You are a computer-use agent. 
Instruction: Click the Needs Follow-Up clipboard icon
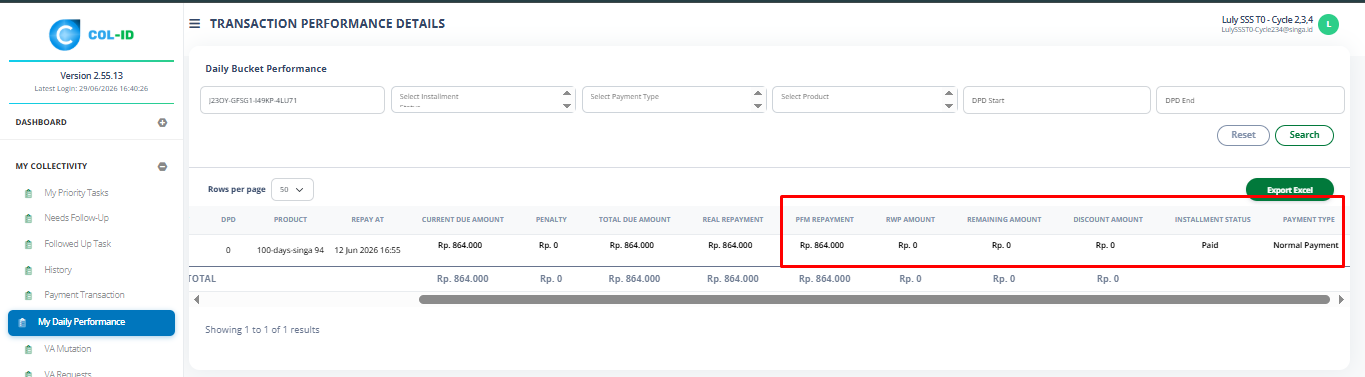[x=28, y=218]
